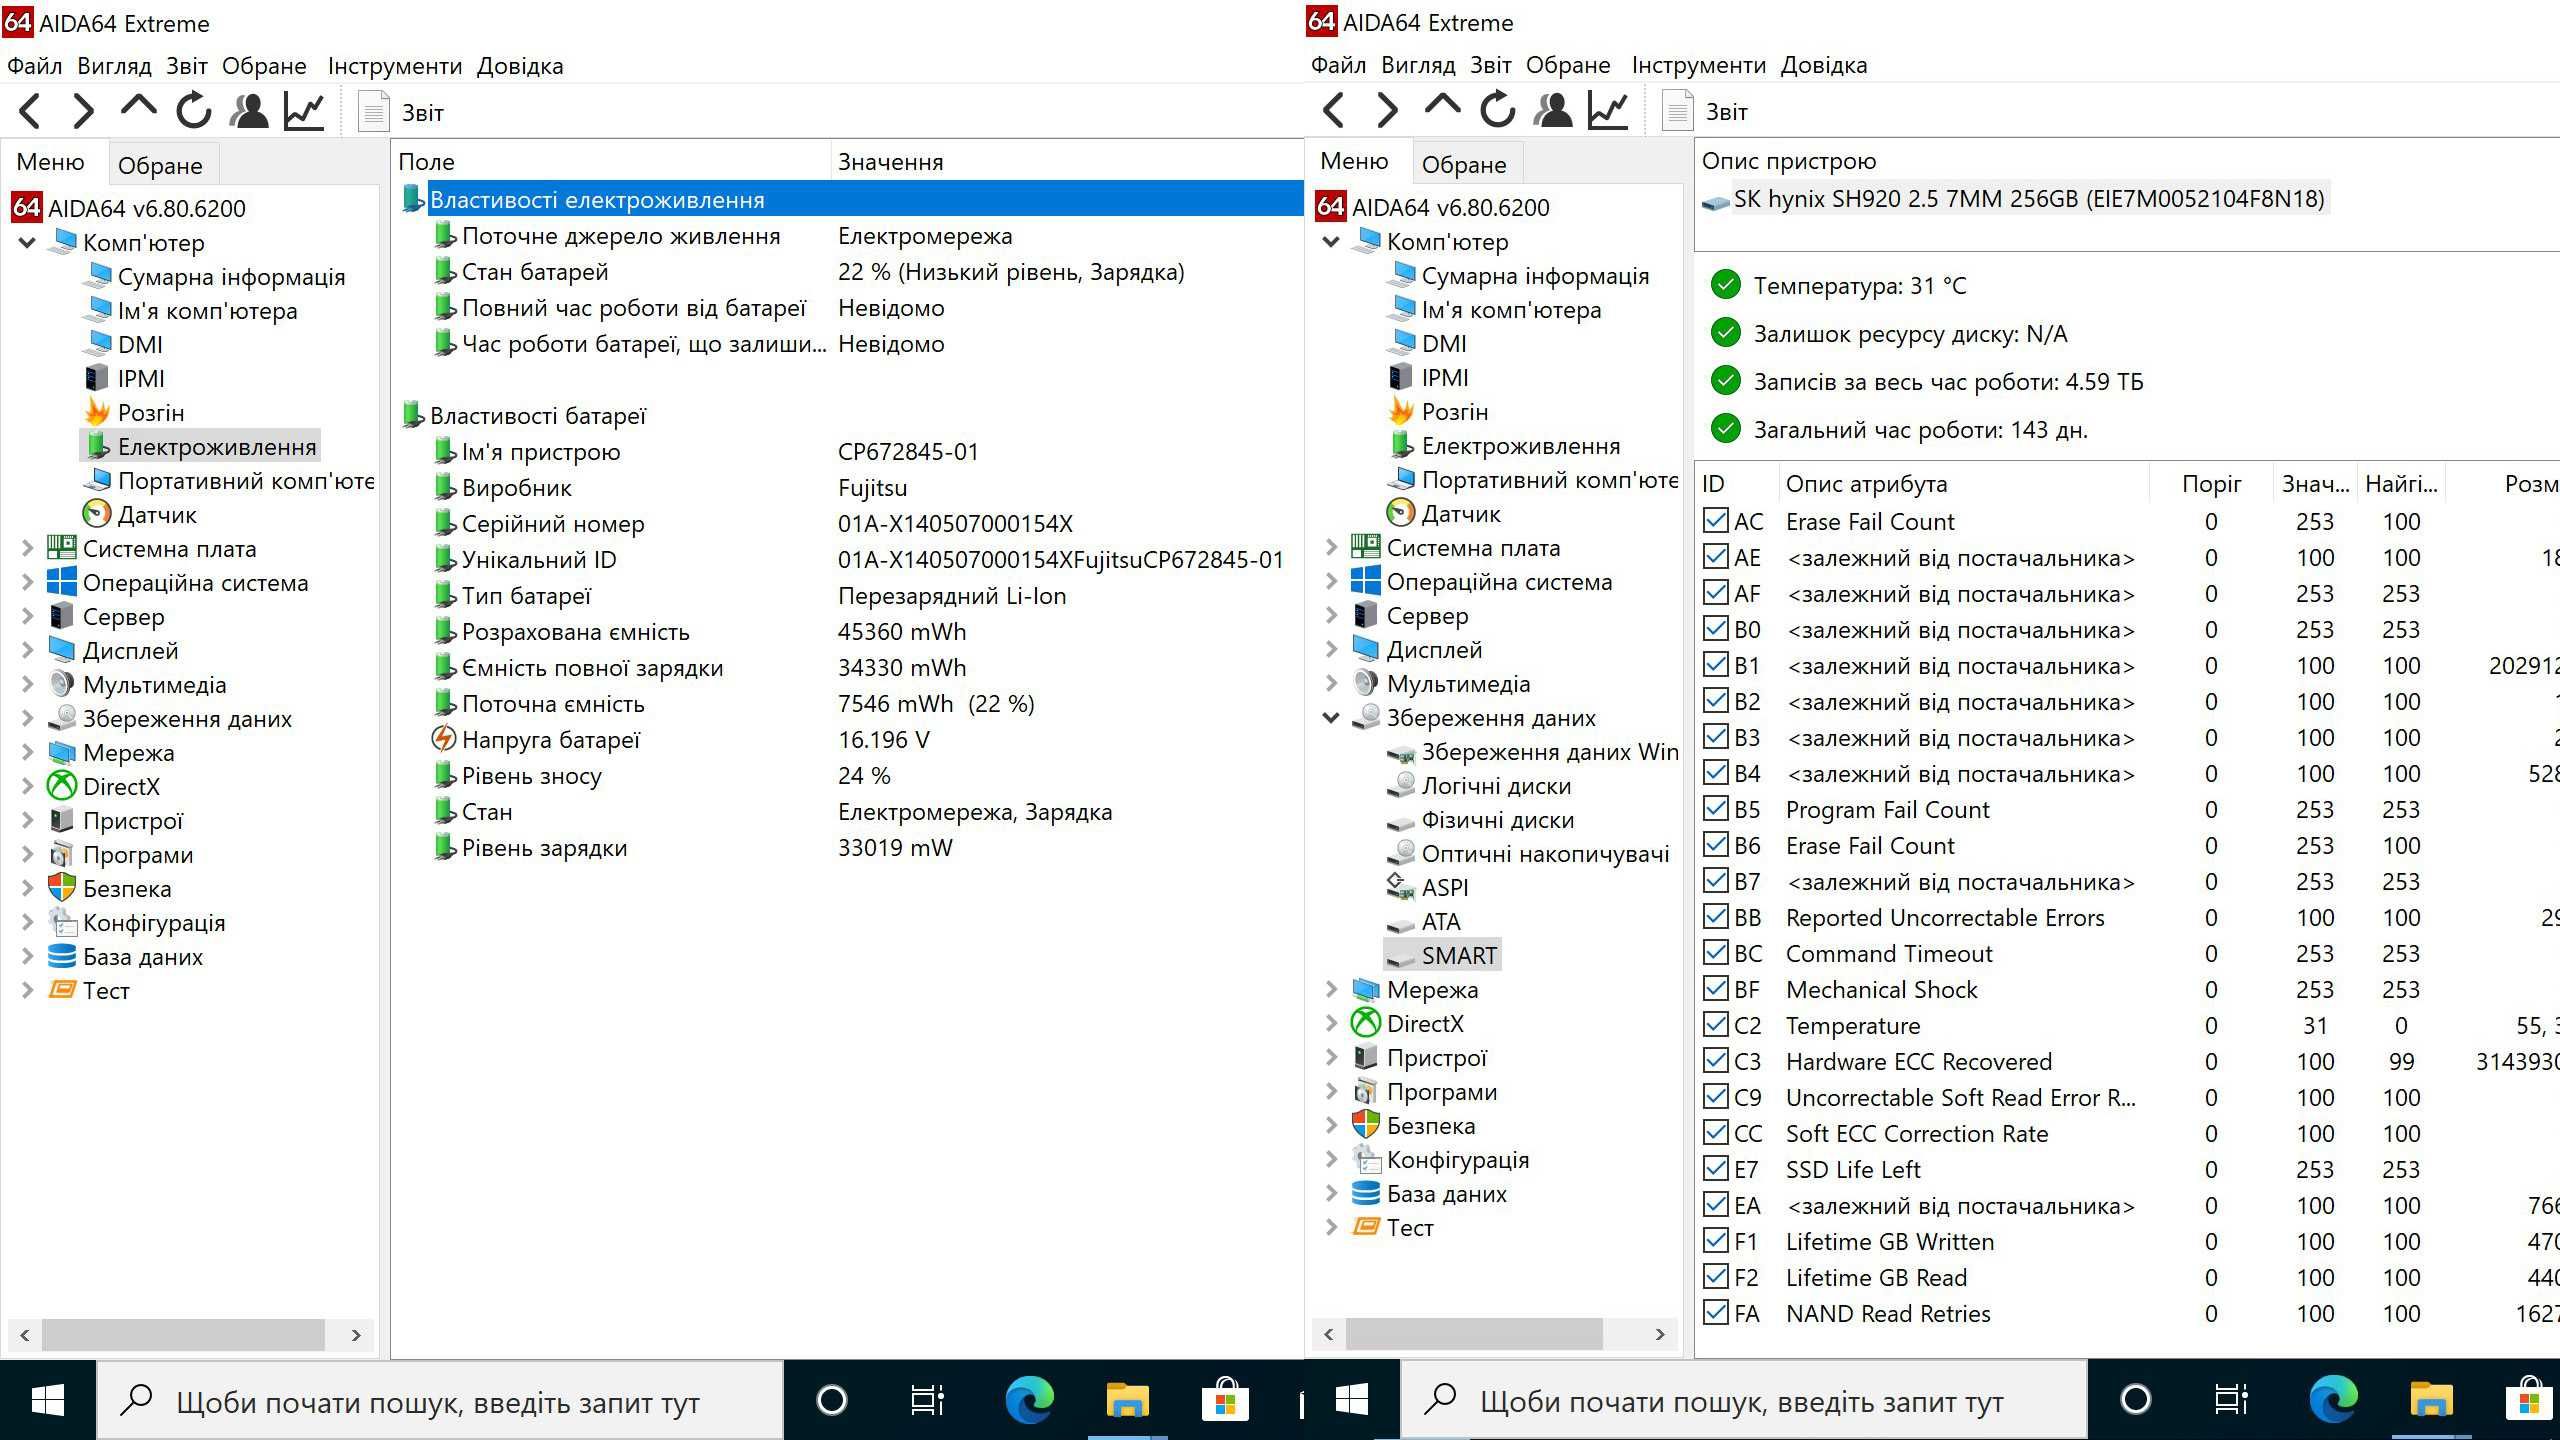The width and height of the screenshot is (2560, 1440).
Task: Toggle checkbox for BF Mechanical Shock
Action: click(1716, 988)
